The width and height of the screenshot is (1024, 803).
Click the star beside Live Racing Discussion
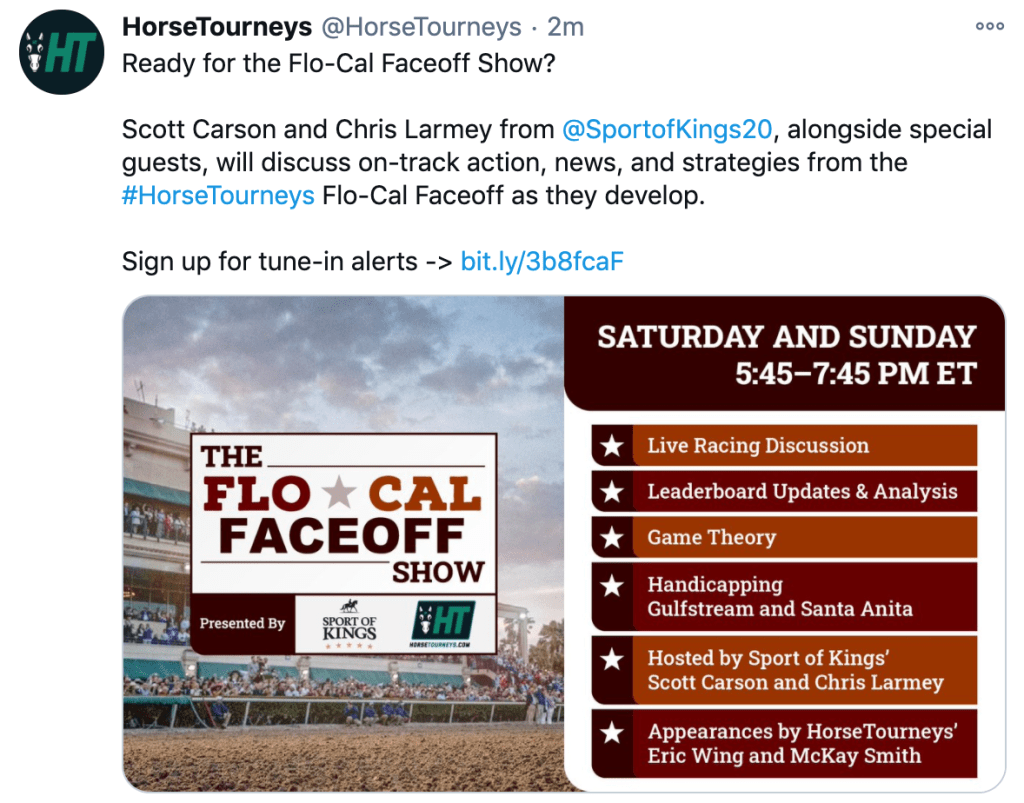tap(612, 446)
